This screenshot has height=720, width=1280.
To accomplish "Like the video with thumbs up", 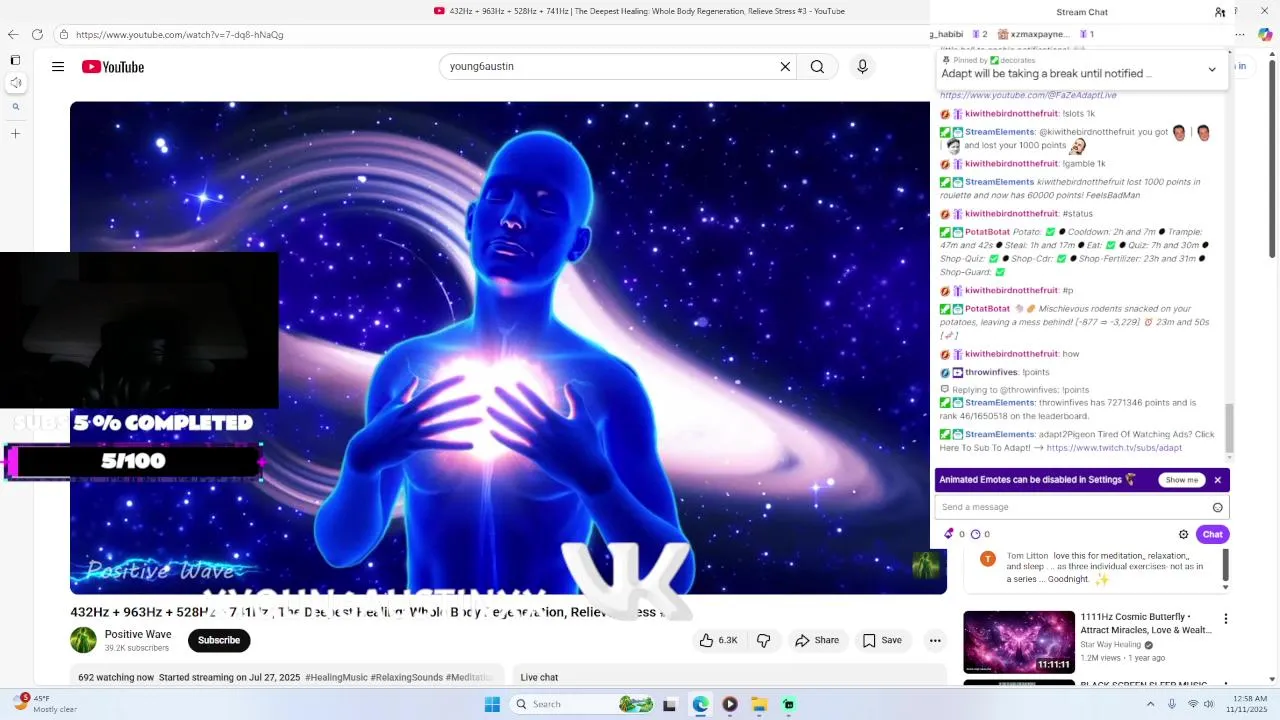I will pyautogui.click(x=718, y=640).
